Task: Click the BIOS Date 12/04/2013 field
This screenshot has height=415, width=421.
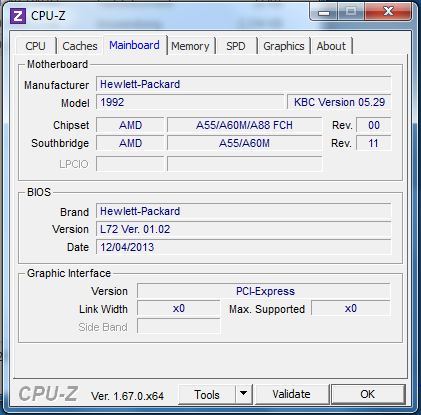Action: 244,247
